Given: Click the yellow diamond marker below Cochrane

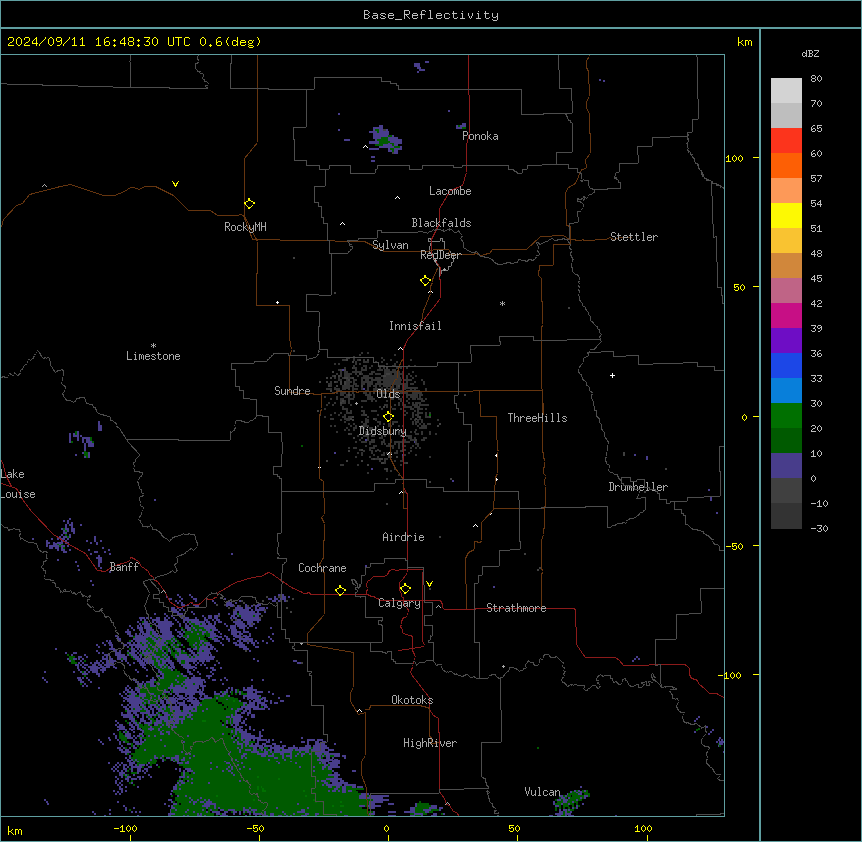Looking at the screenshot, I should (x=340, y=590).
